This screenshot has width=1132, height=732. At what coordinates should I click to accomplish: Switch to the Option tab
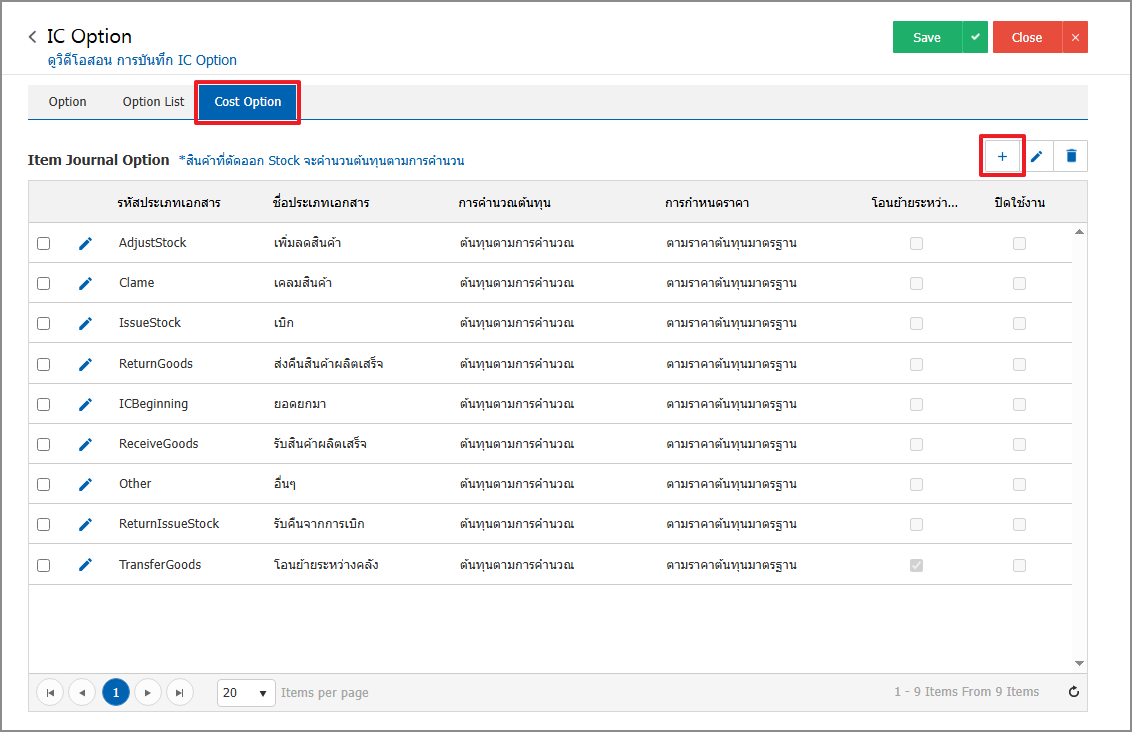click(68, 102)
